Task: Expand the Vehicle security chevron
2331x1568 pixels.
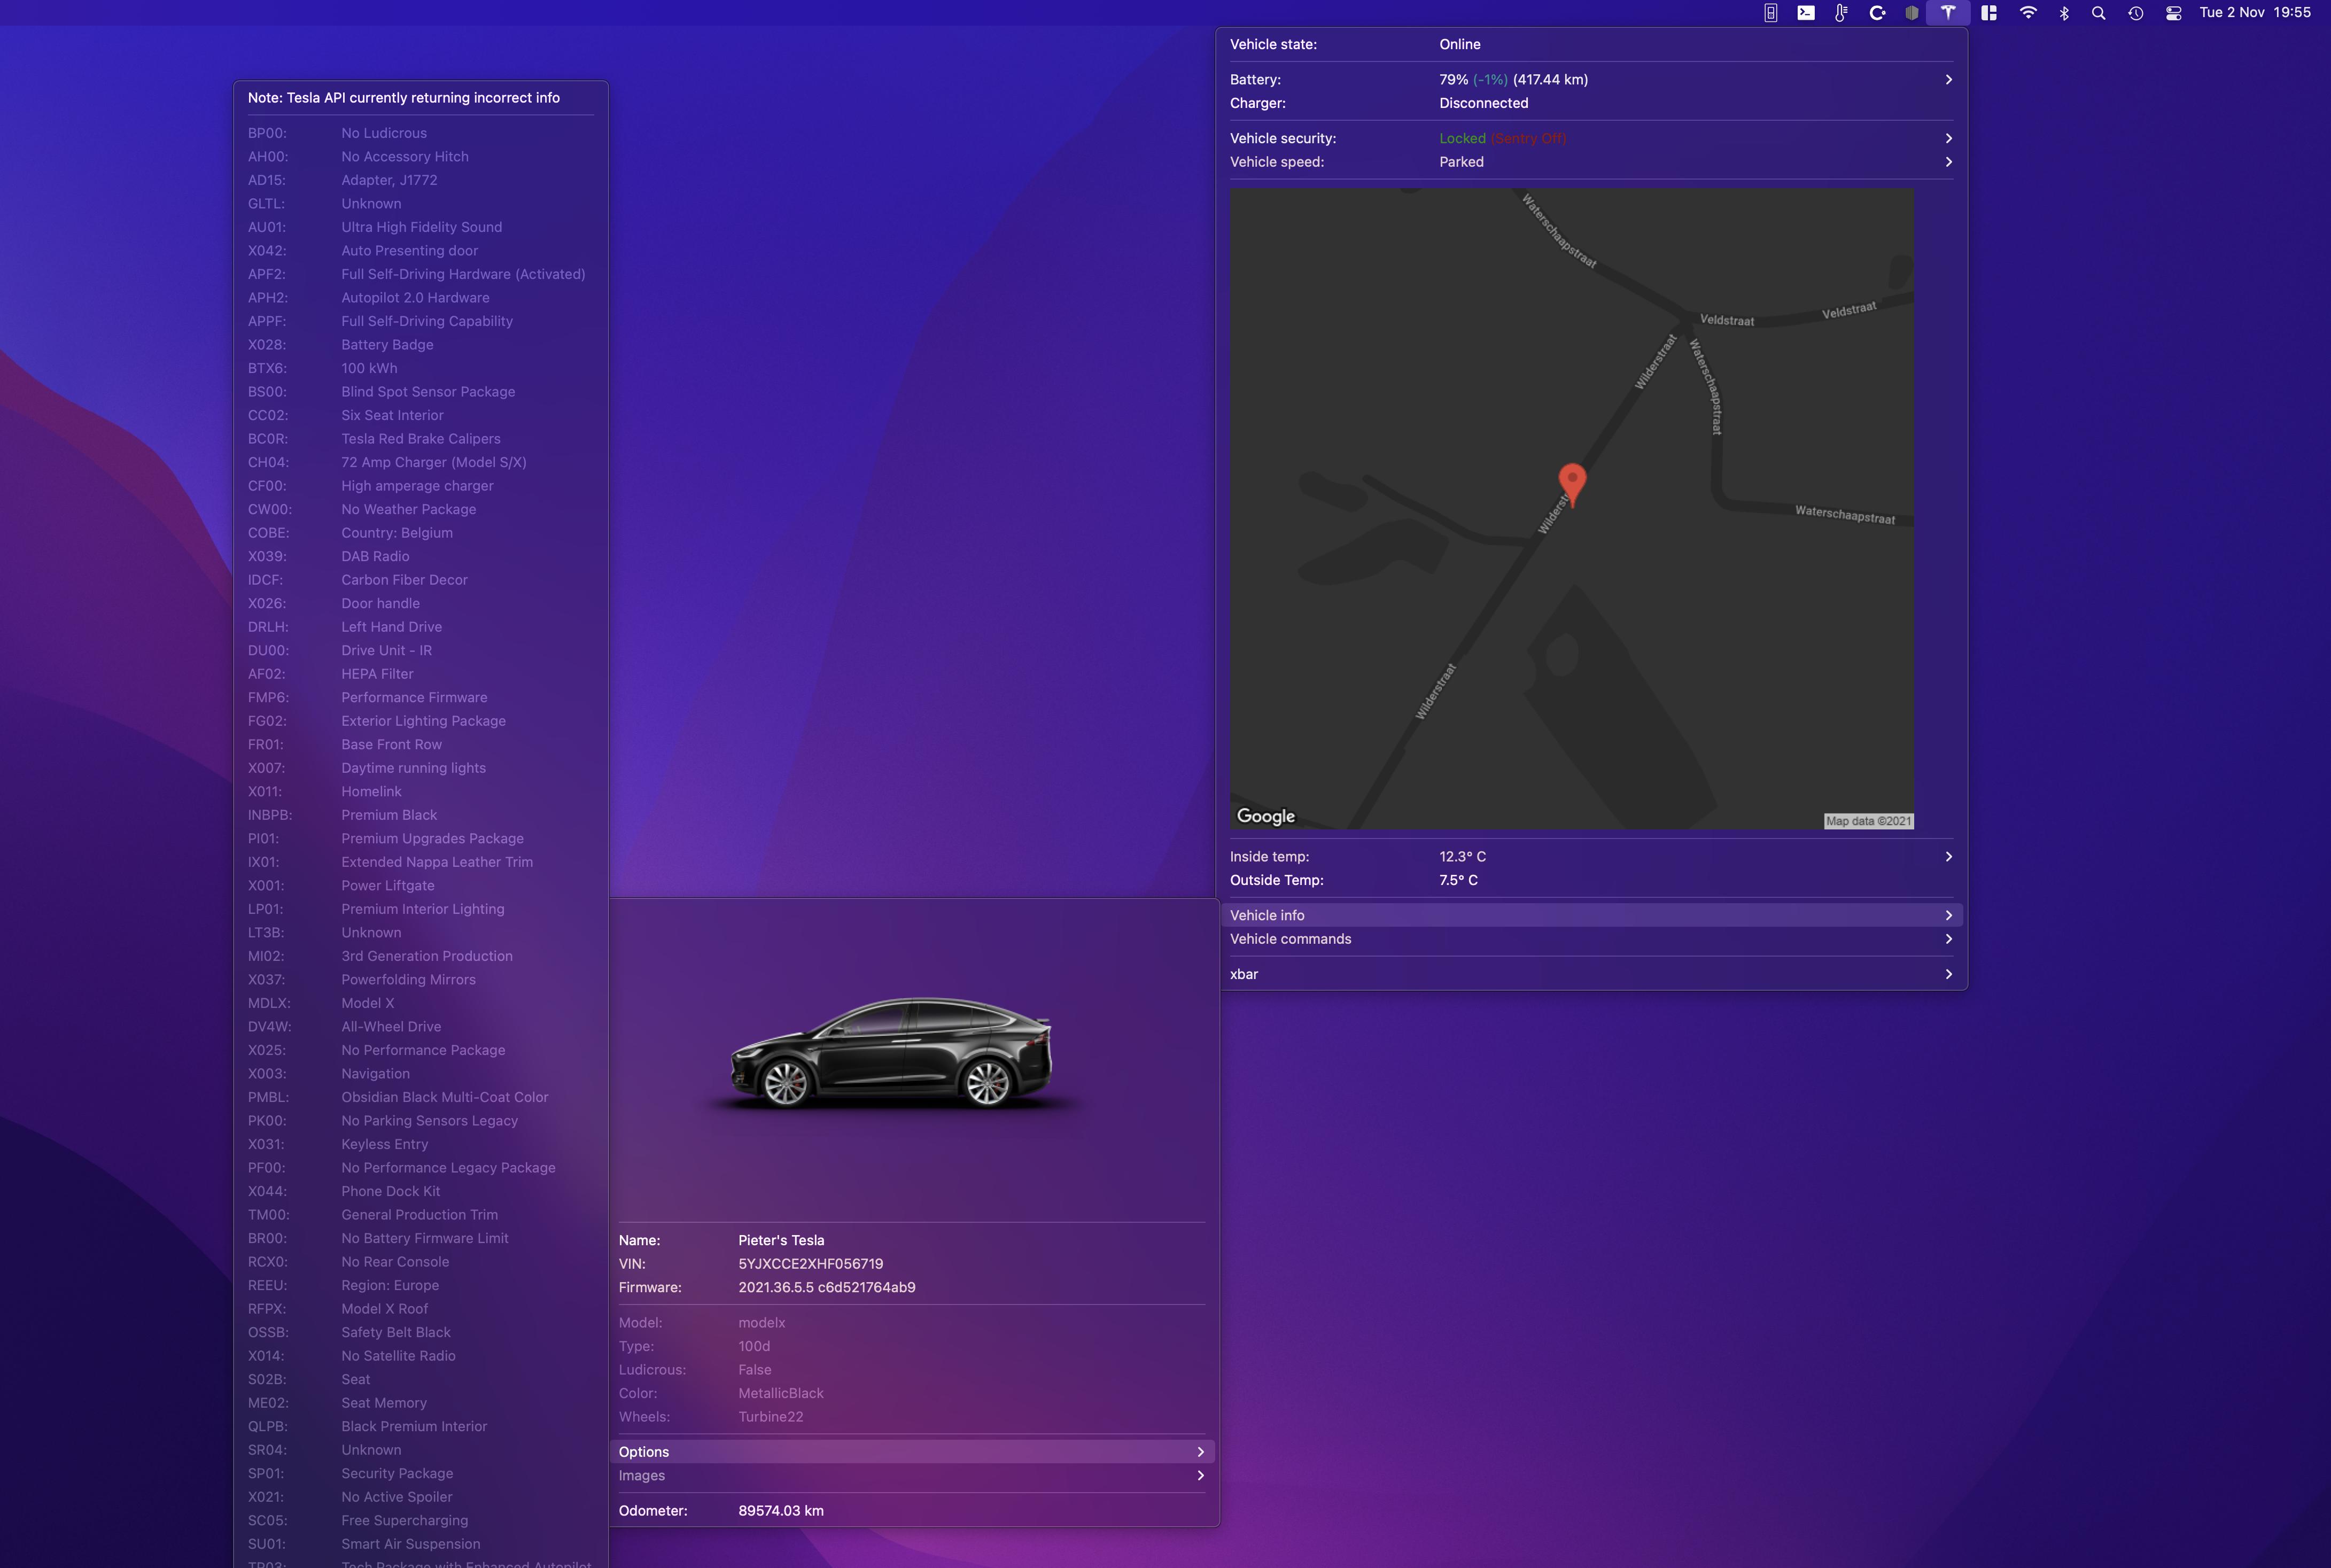Action: point(1948,138)
